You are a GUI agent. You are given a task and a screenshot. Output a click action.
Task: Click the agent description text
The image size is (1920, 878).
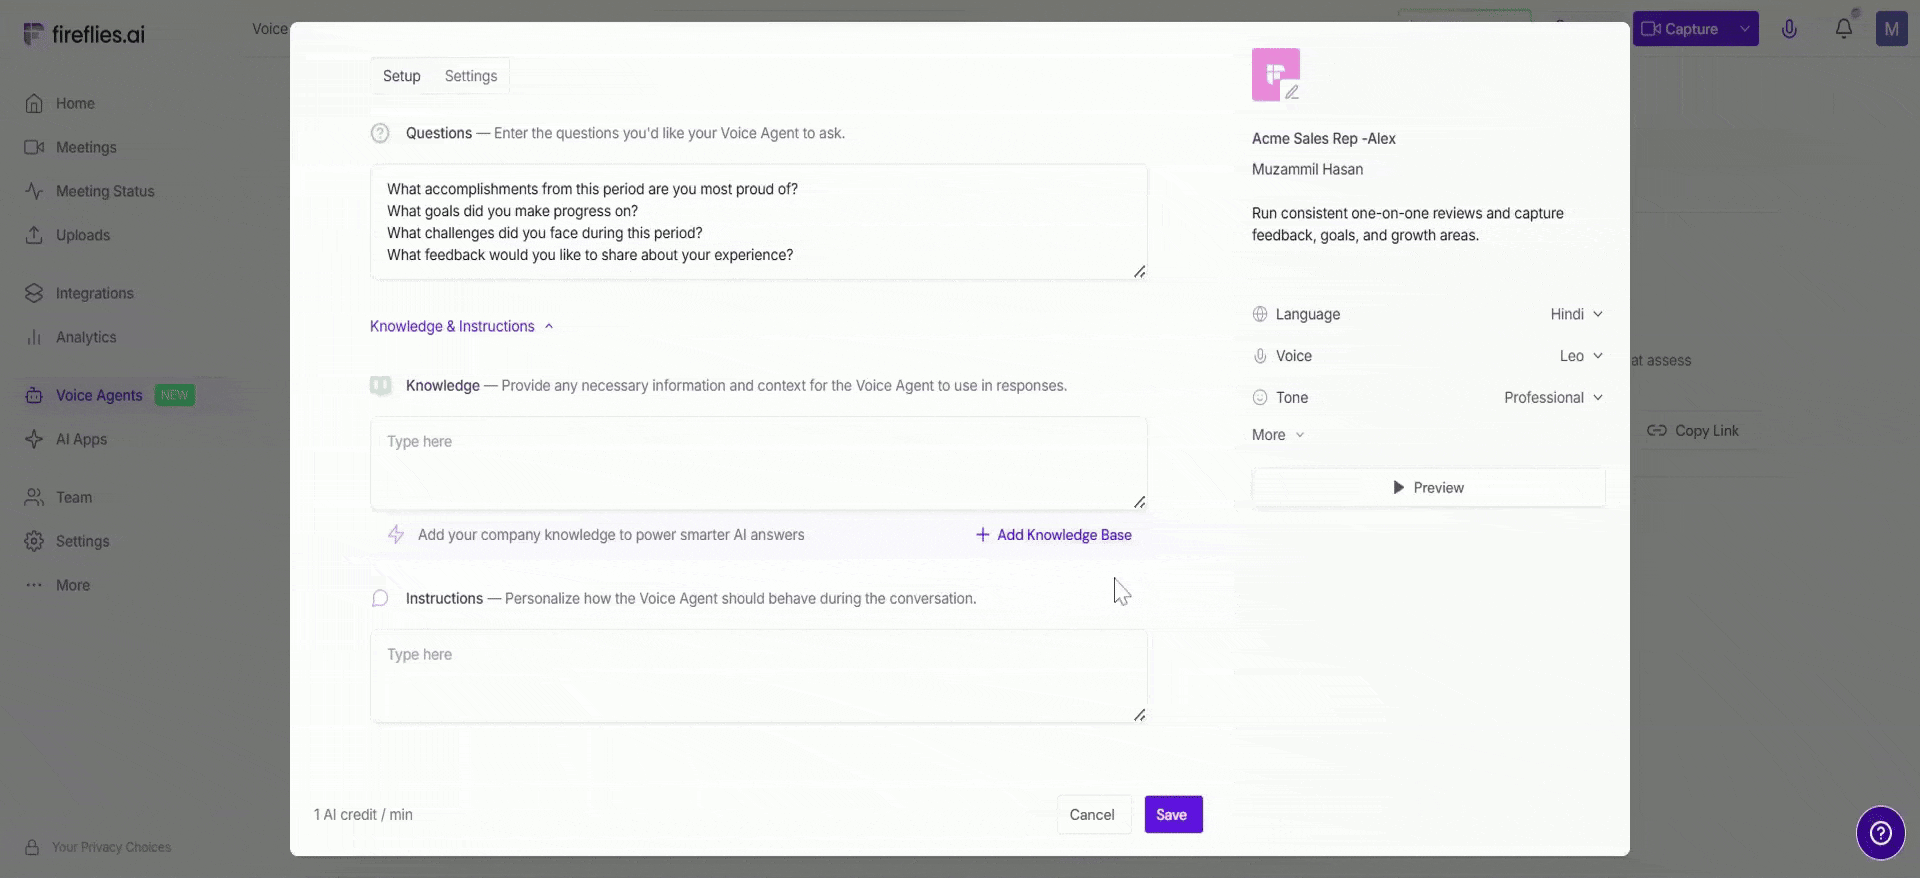tap(1407, 224)
